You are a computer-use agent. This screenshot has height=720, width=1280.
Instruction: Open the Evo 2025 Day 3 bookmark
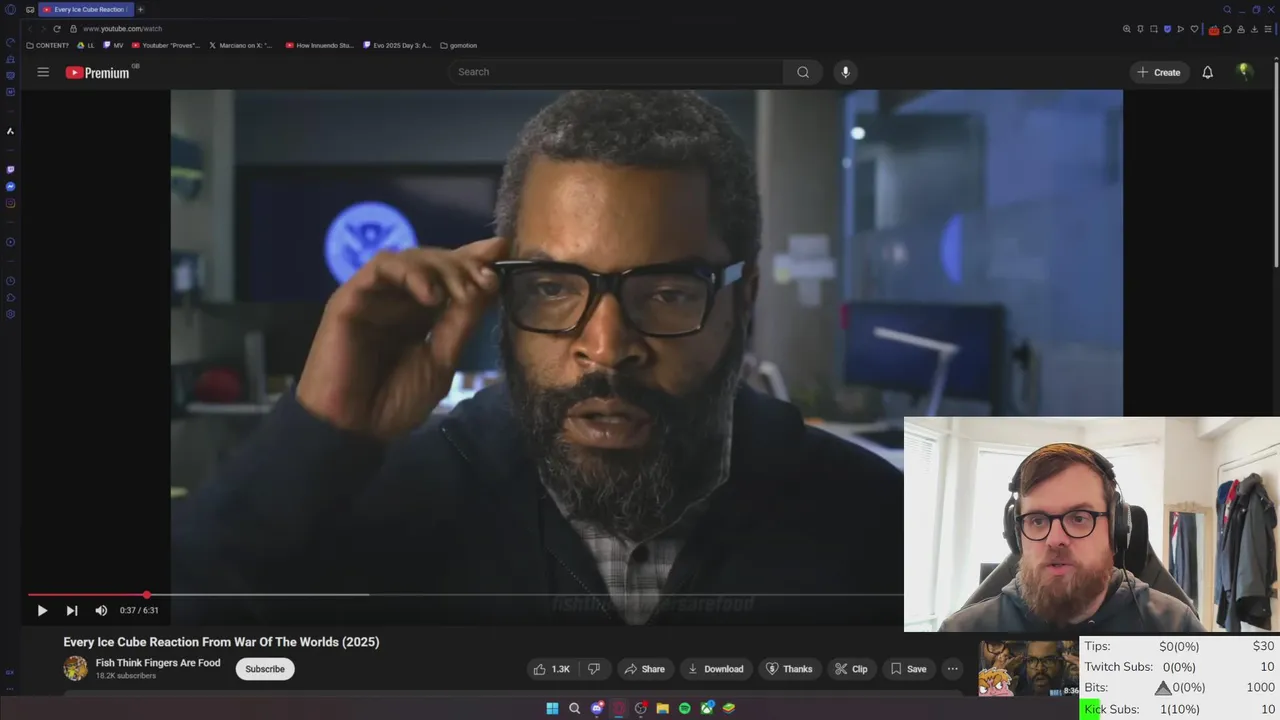click(x=398, y=45)
